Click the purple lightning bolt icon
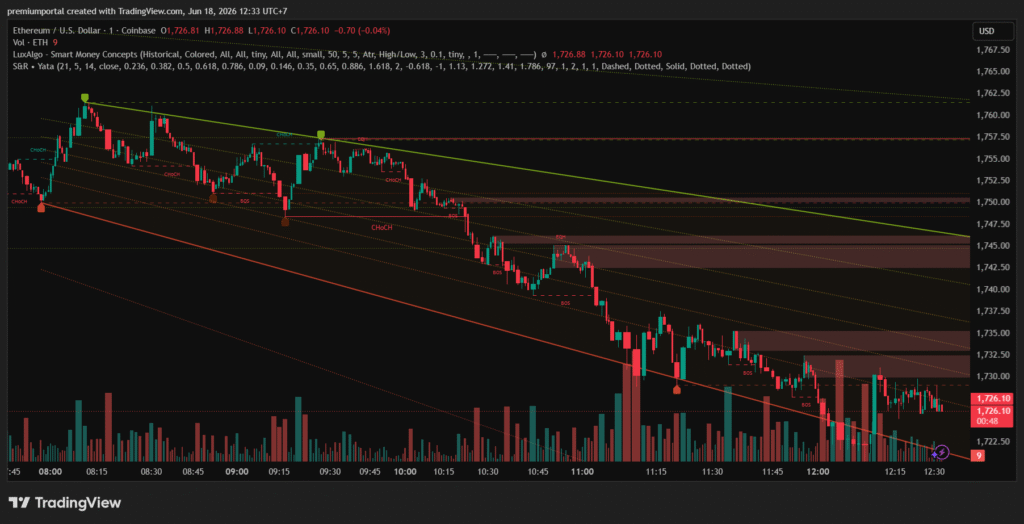Viewport: 1024px width, 524px height. click(942, 451)
